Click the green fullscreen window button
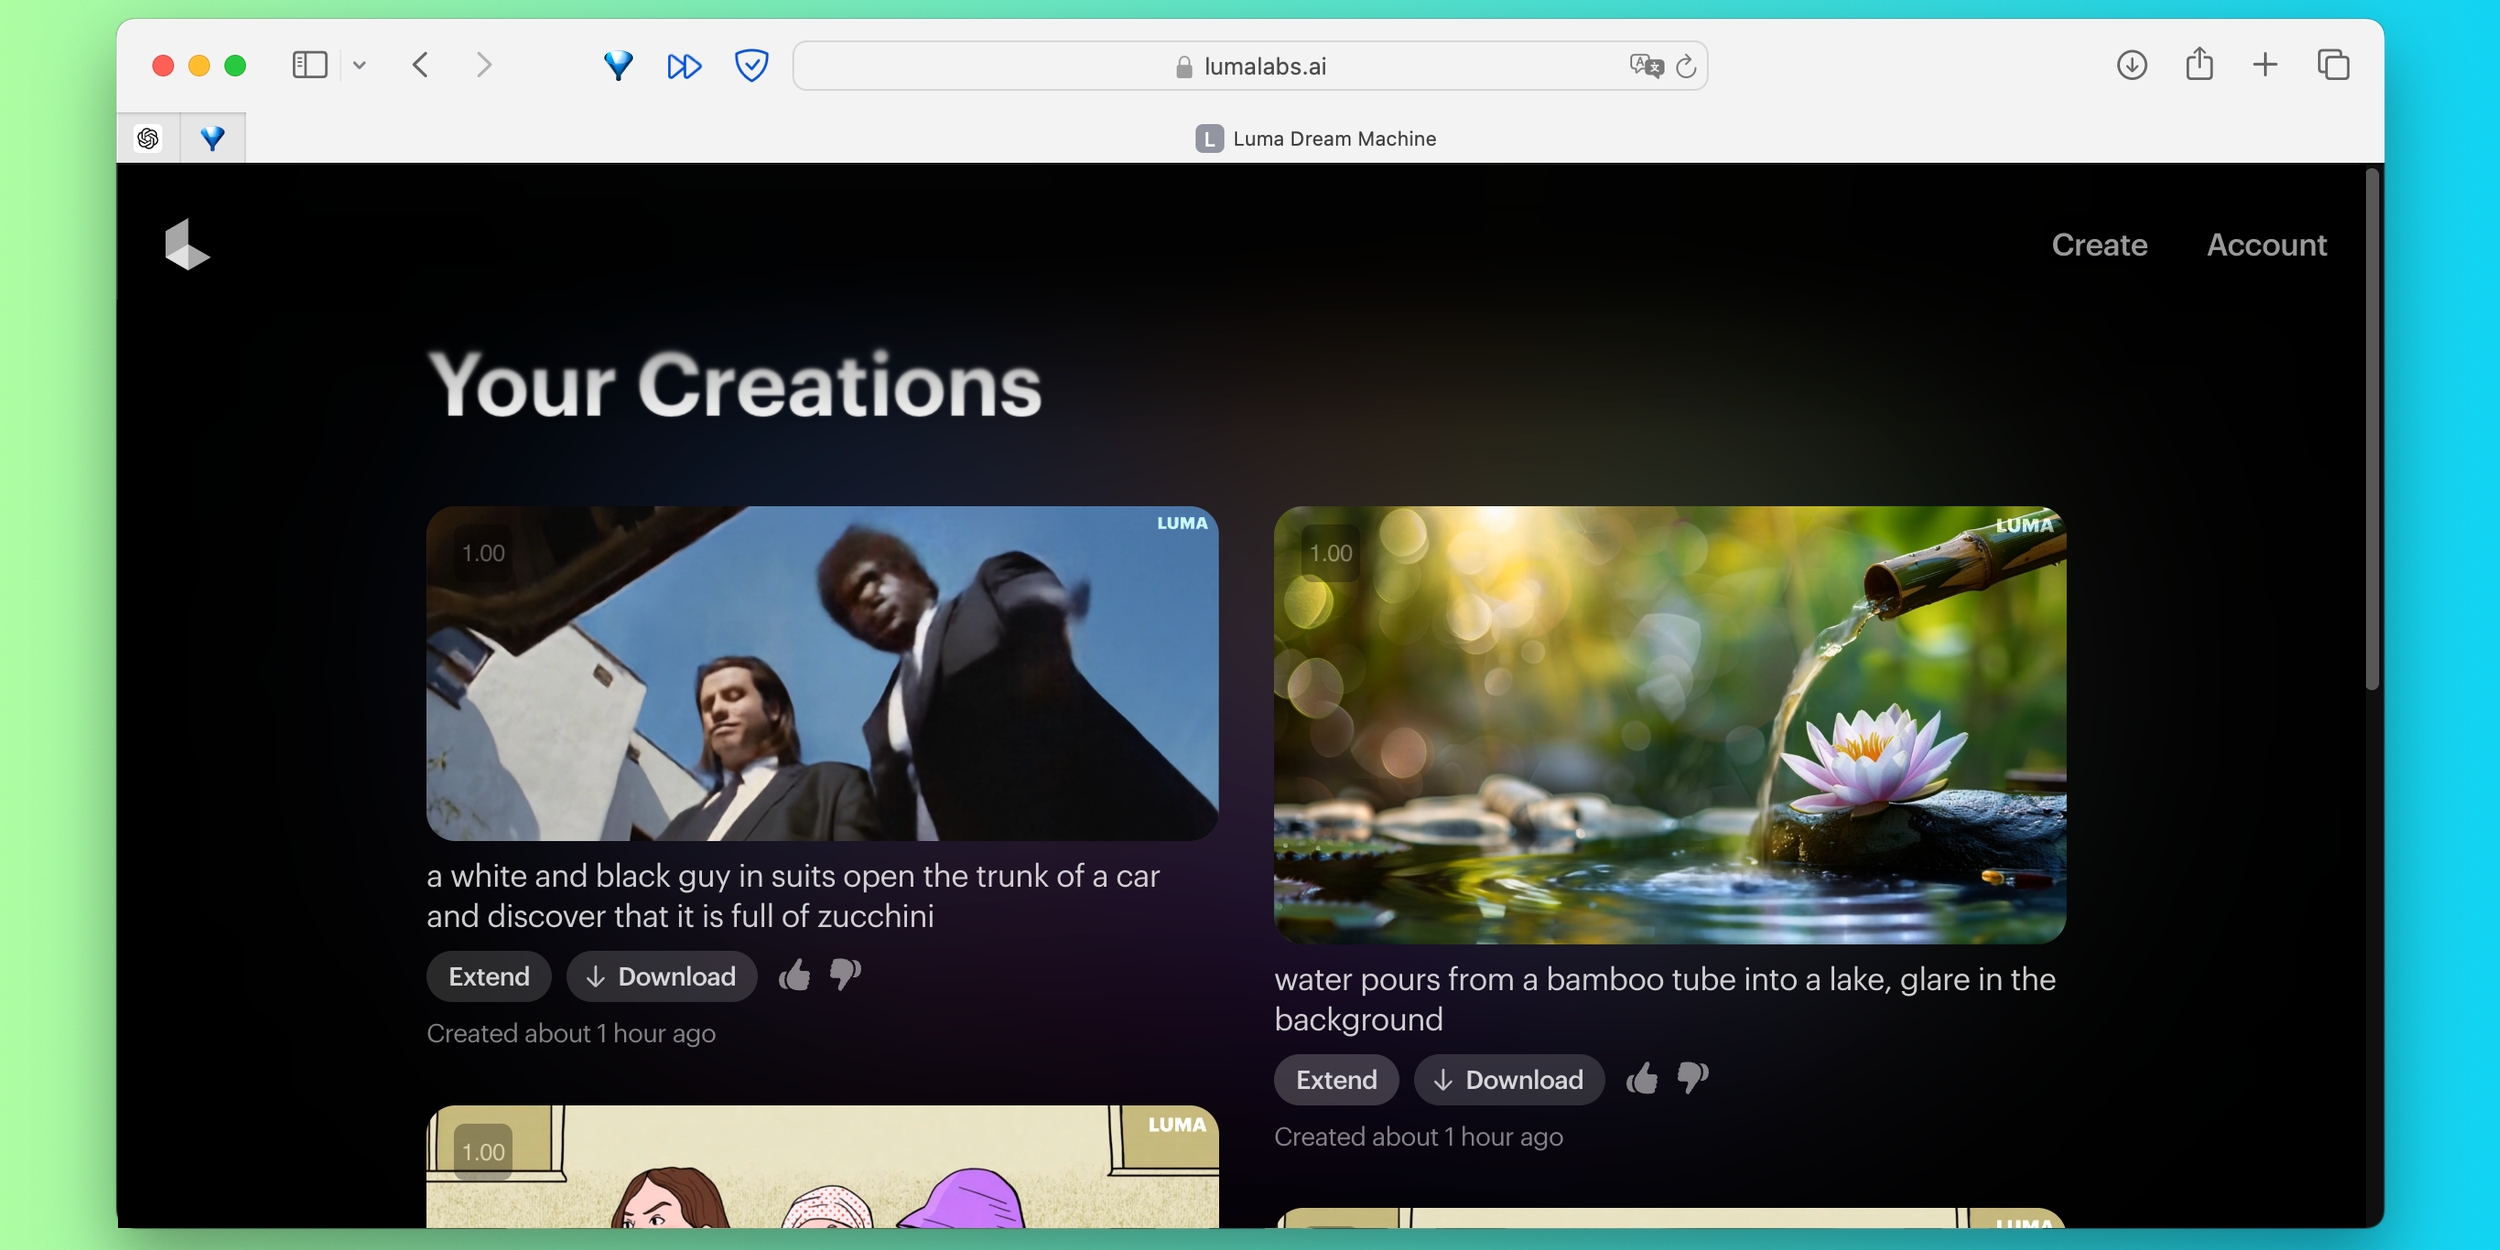The width and height of the screenshot is (2500, 1250). point(235,66)
